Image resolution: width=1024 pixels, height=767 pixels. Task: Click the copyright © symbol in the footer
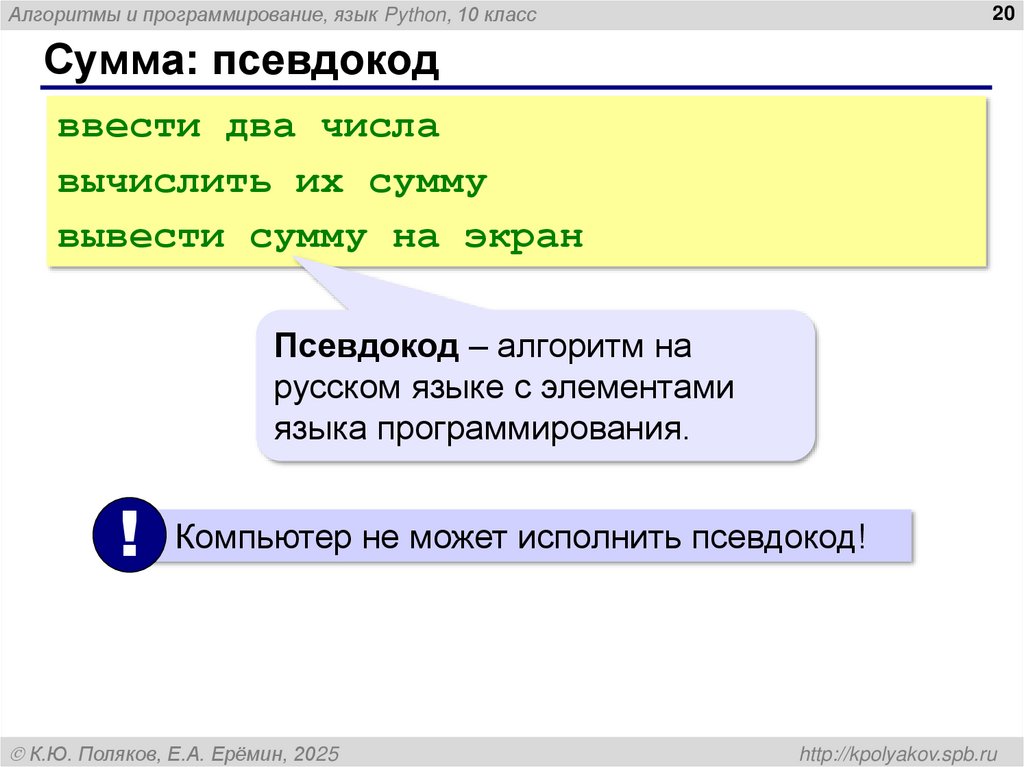click(x=18, y=750)
